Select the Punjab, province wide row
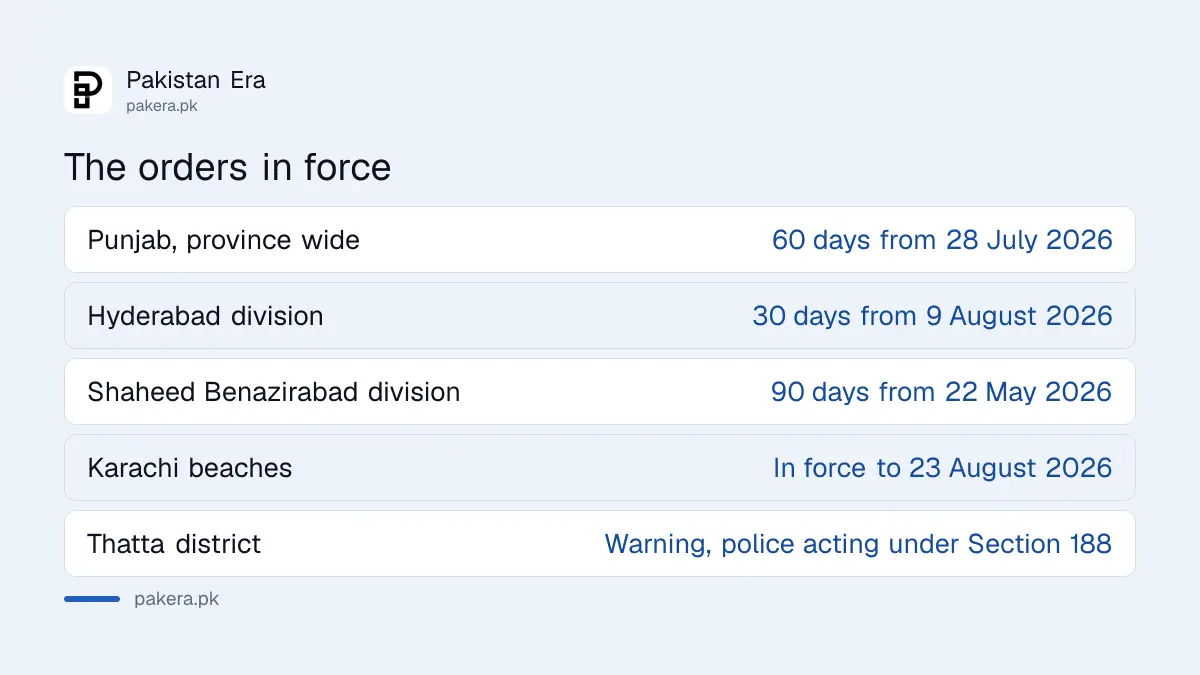The width and height of the screenshot is (1200, 675). tap(600, 240)
